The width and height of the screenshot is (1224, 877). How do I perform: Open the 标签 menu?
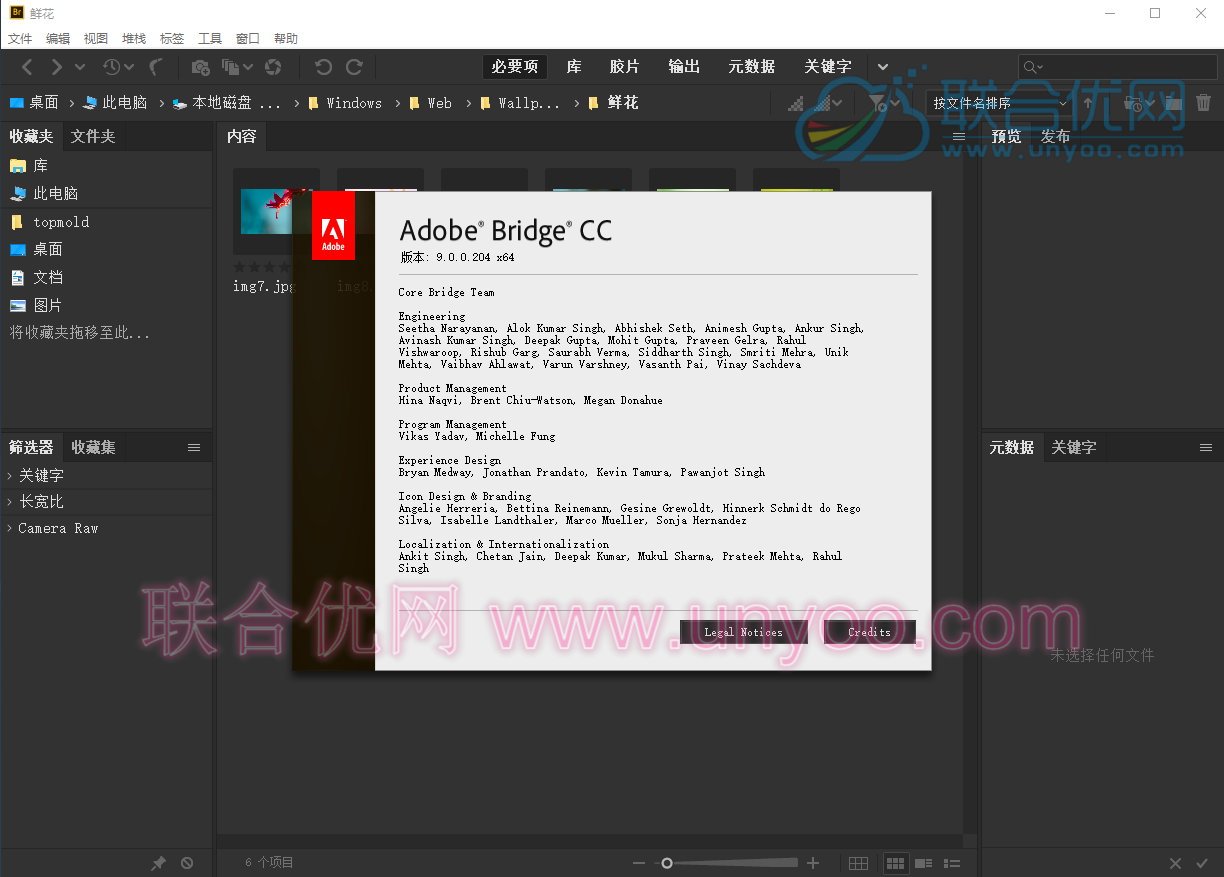pos(172,38)
